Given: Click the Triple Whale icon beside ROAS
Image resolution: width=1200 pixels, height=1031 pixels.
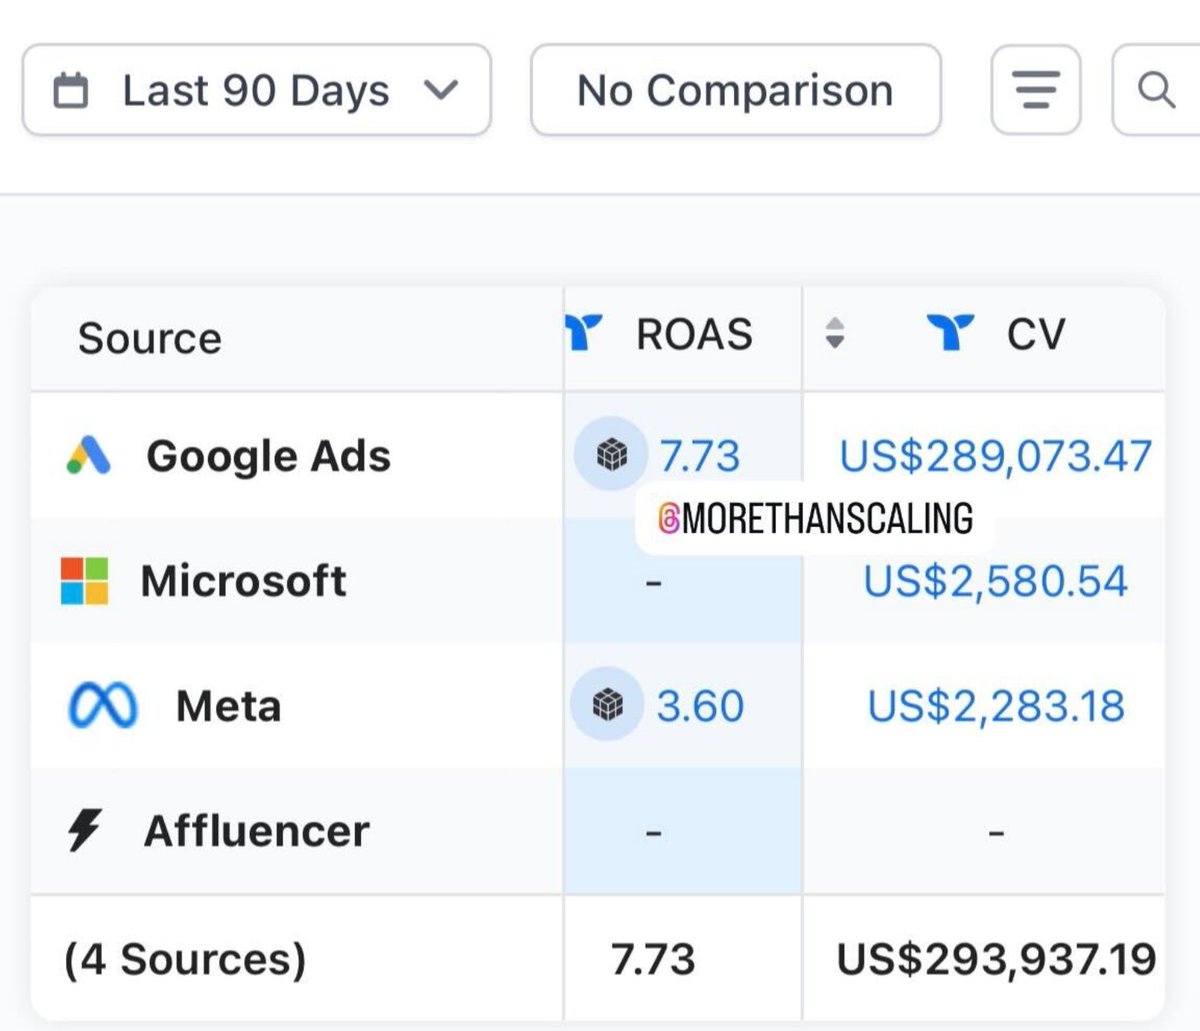Looking at the screenshot, I should [x=584, y=333].
